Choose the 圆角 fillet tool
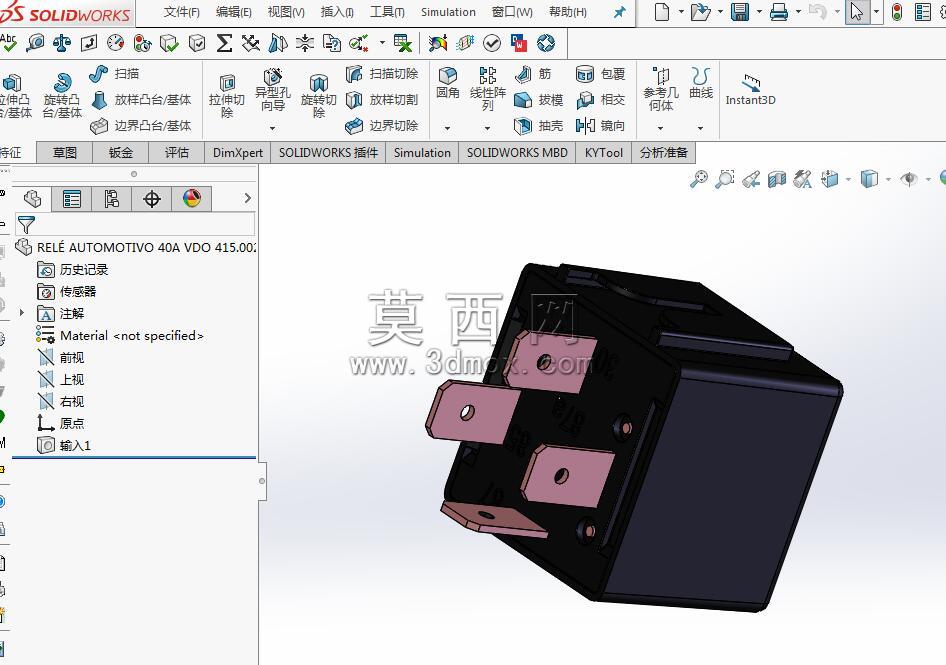Screen dimensions: 946x665 (x=448, y=83)
